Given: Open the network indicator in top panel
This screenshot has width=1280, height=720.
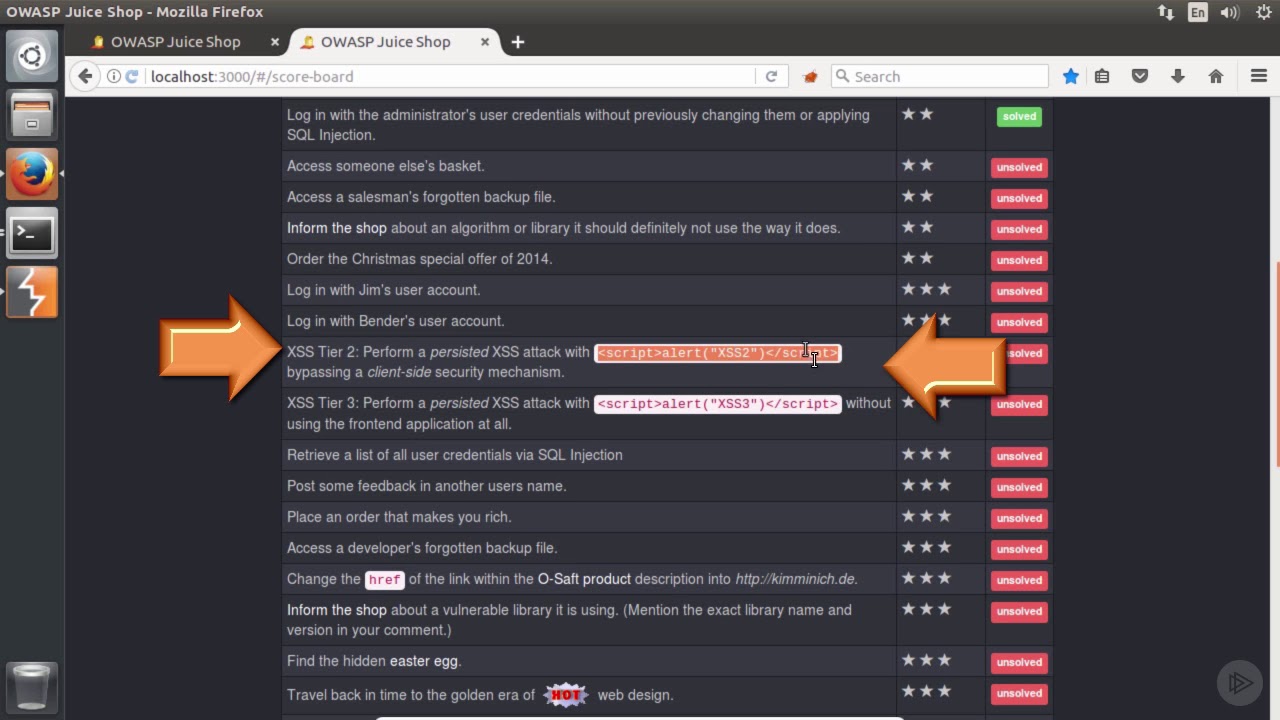Looking at the screenshot, I should (1166, 12).
